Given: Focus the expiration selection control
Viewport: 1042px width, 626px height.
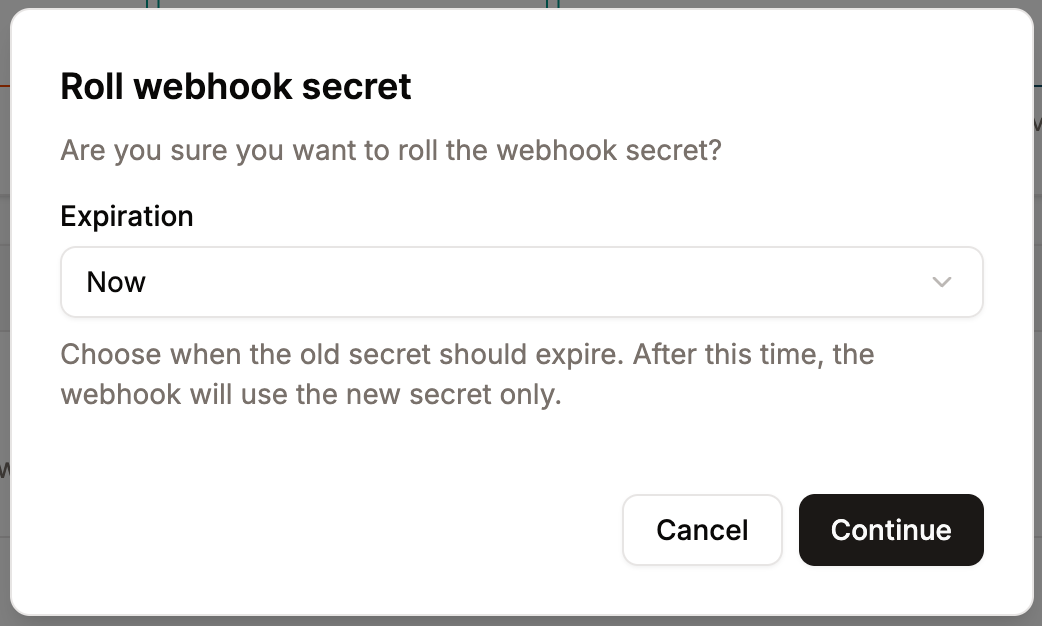Looking at the screenshot, I should pyautogui.click(x=520, y=282).
